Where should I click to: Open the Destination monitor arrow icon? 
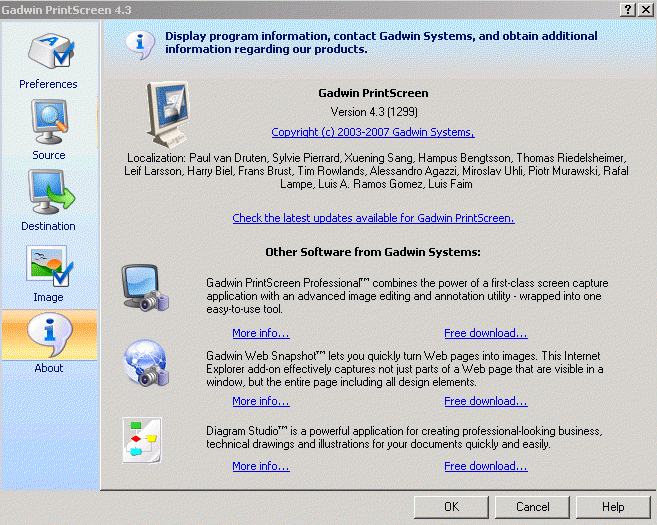[51, 192]
